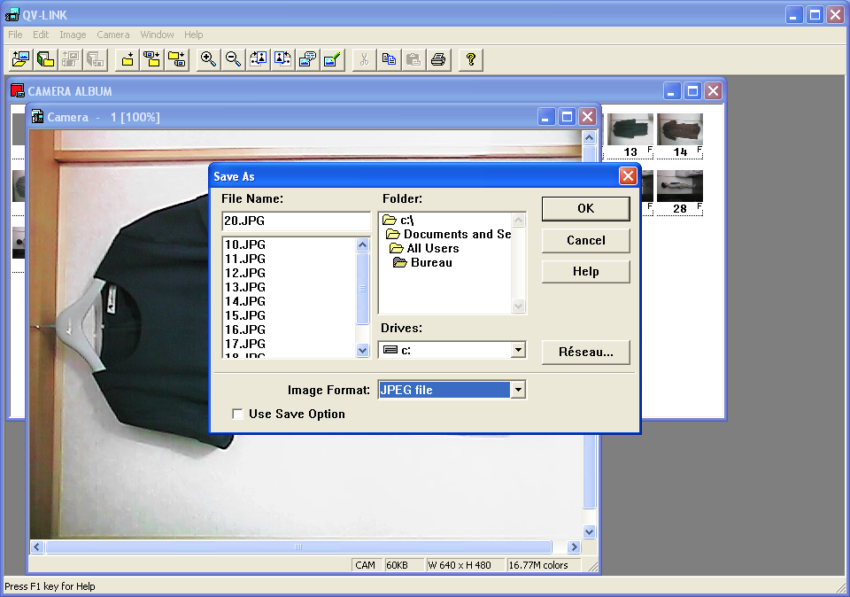Click the scissors cut icon
Image resolution: width=850 pixels, height=597 pixels.
coord(364,59)
